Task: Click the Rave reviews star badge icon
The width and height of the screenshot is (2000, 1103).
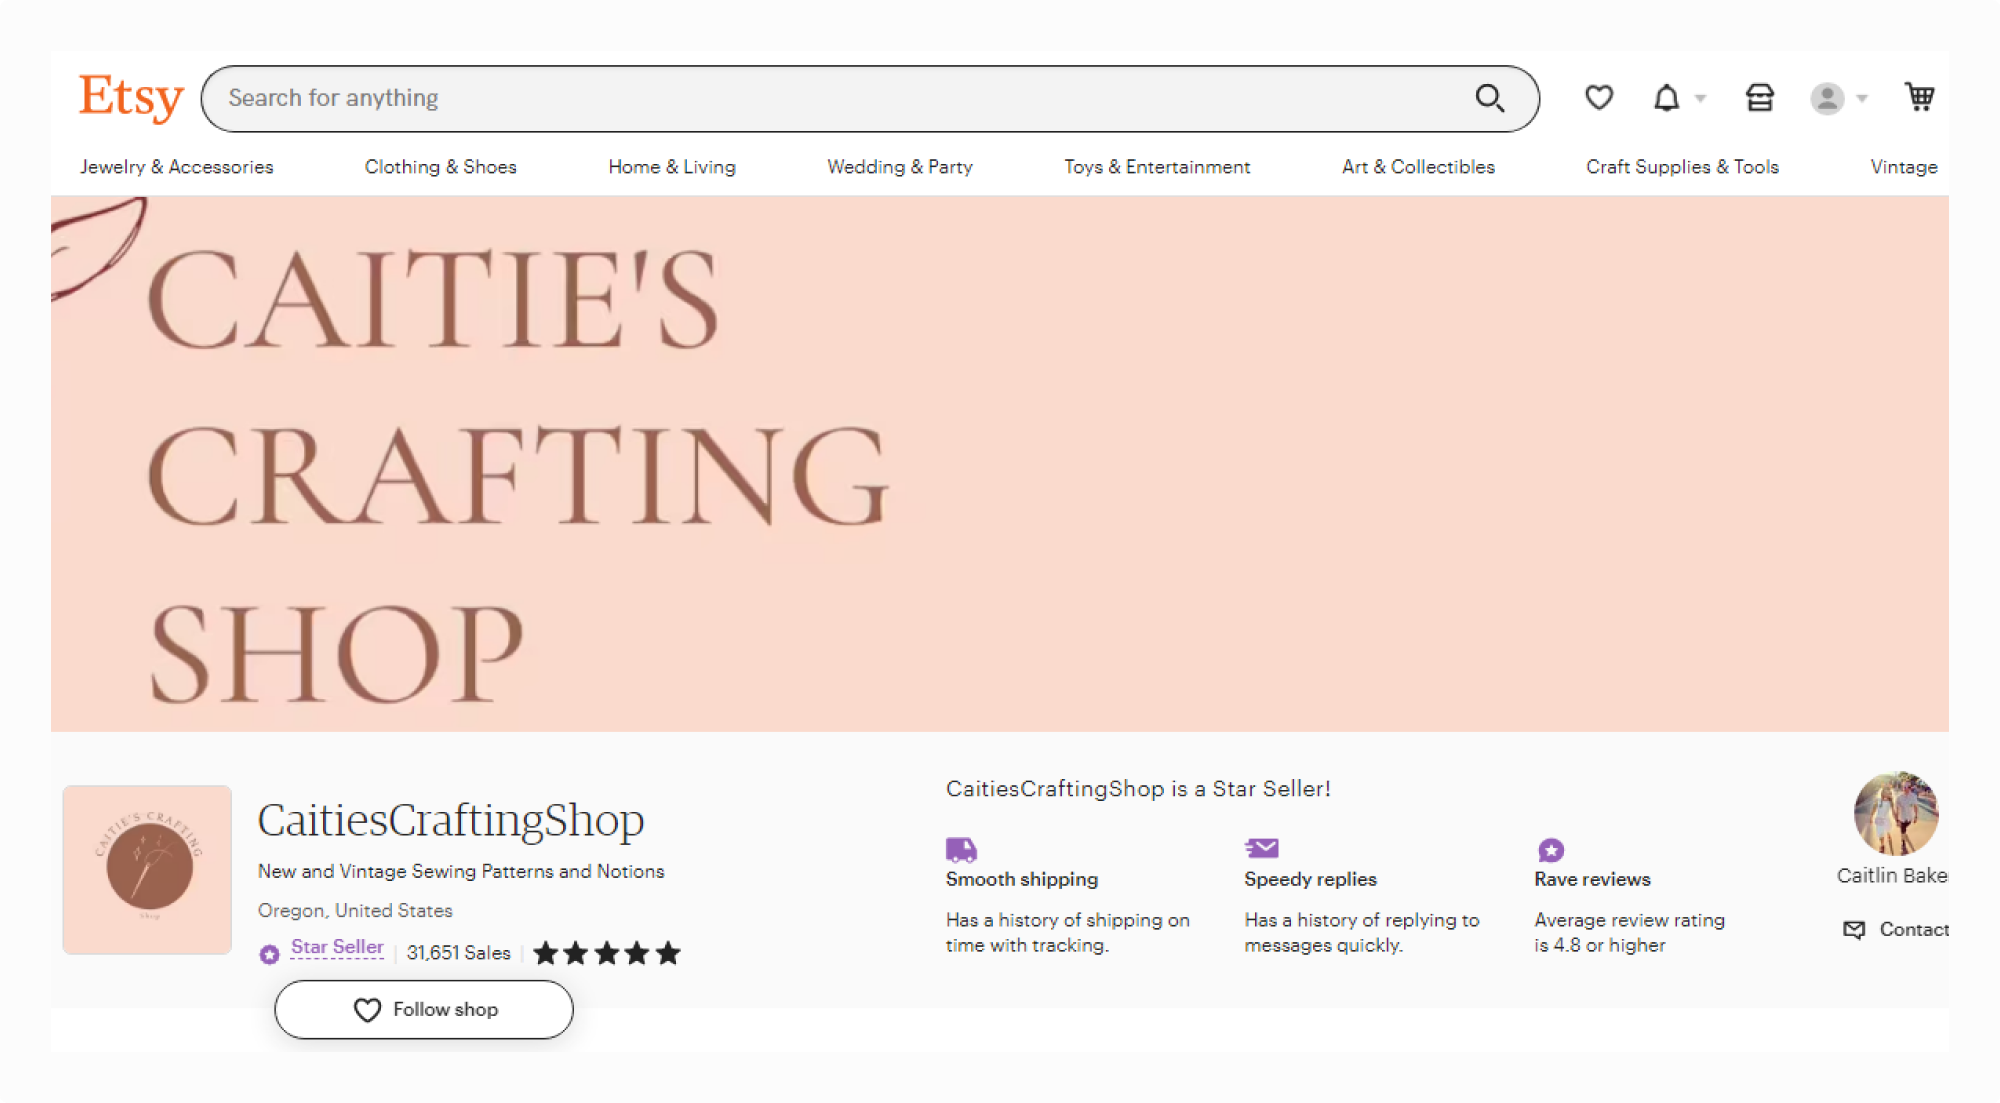Action: [x=1551, y=850]
